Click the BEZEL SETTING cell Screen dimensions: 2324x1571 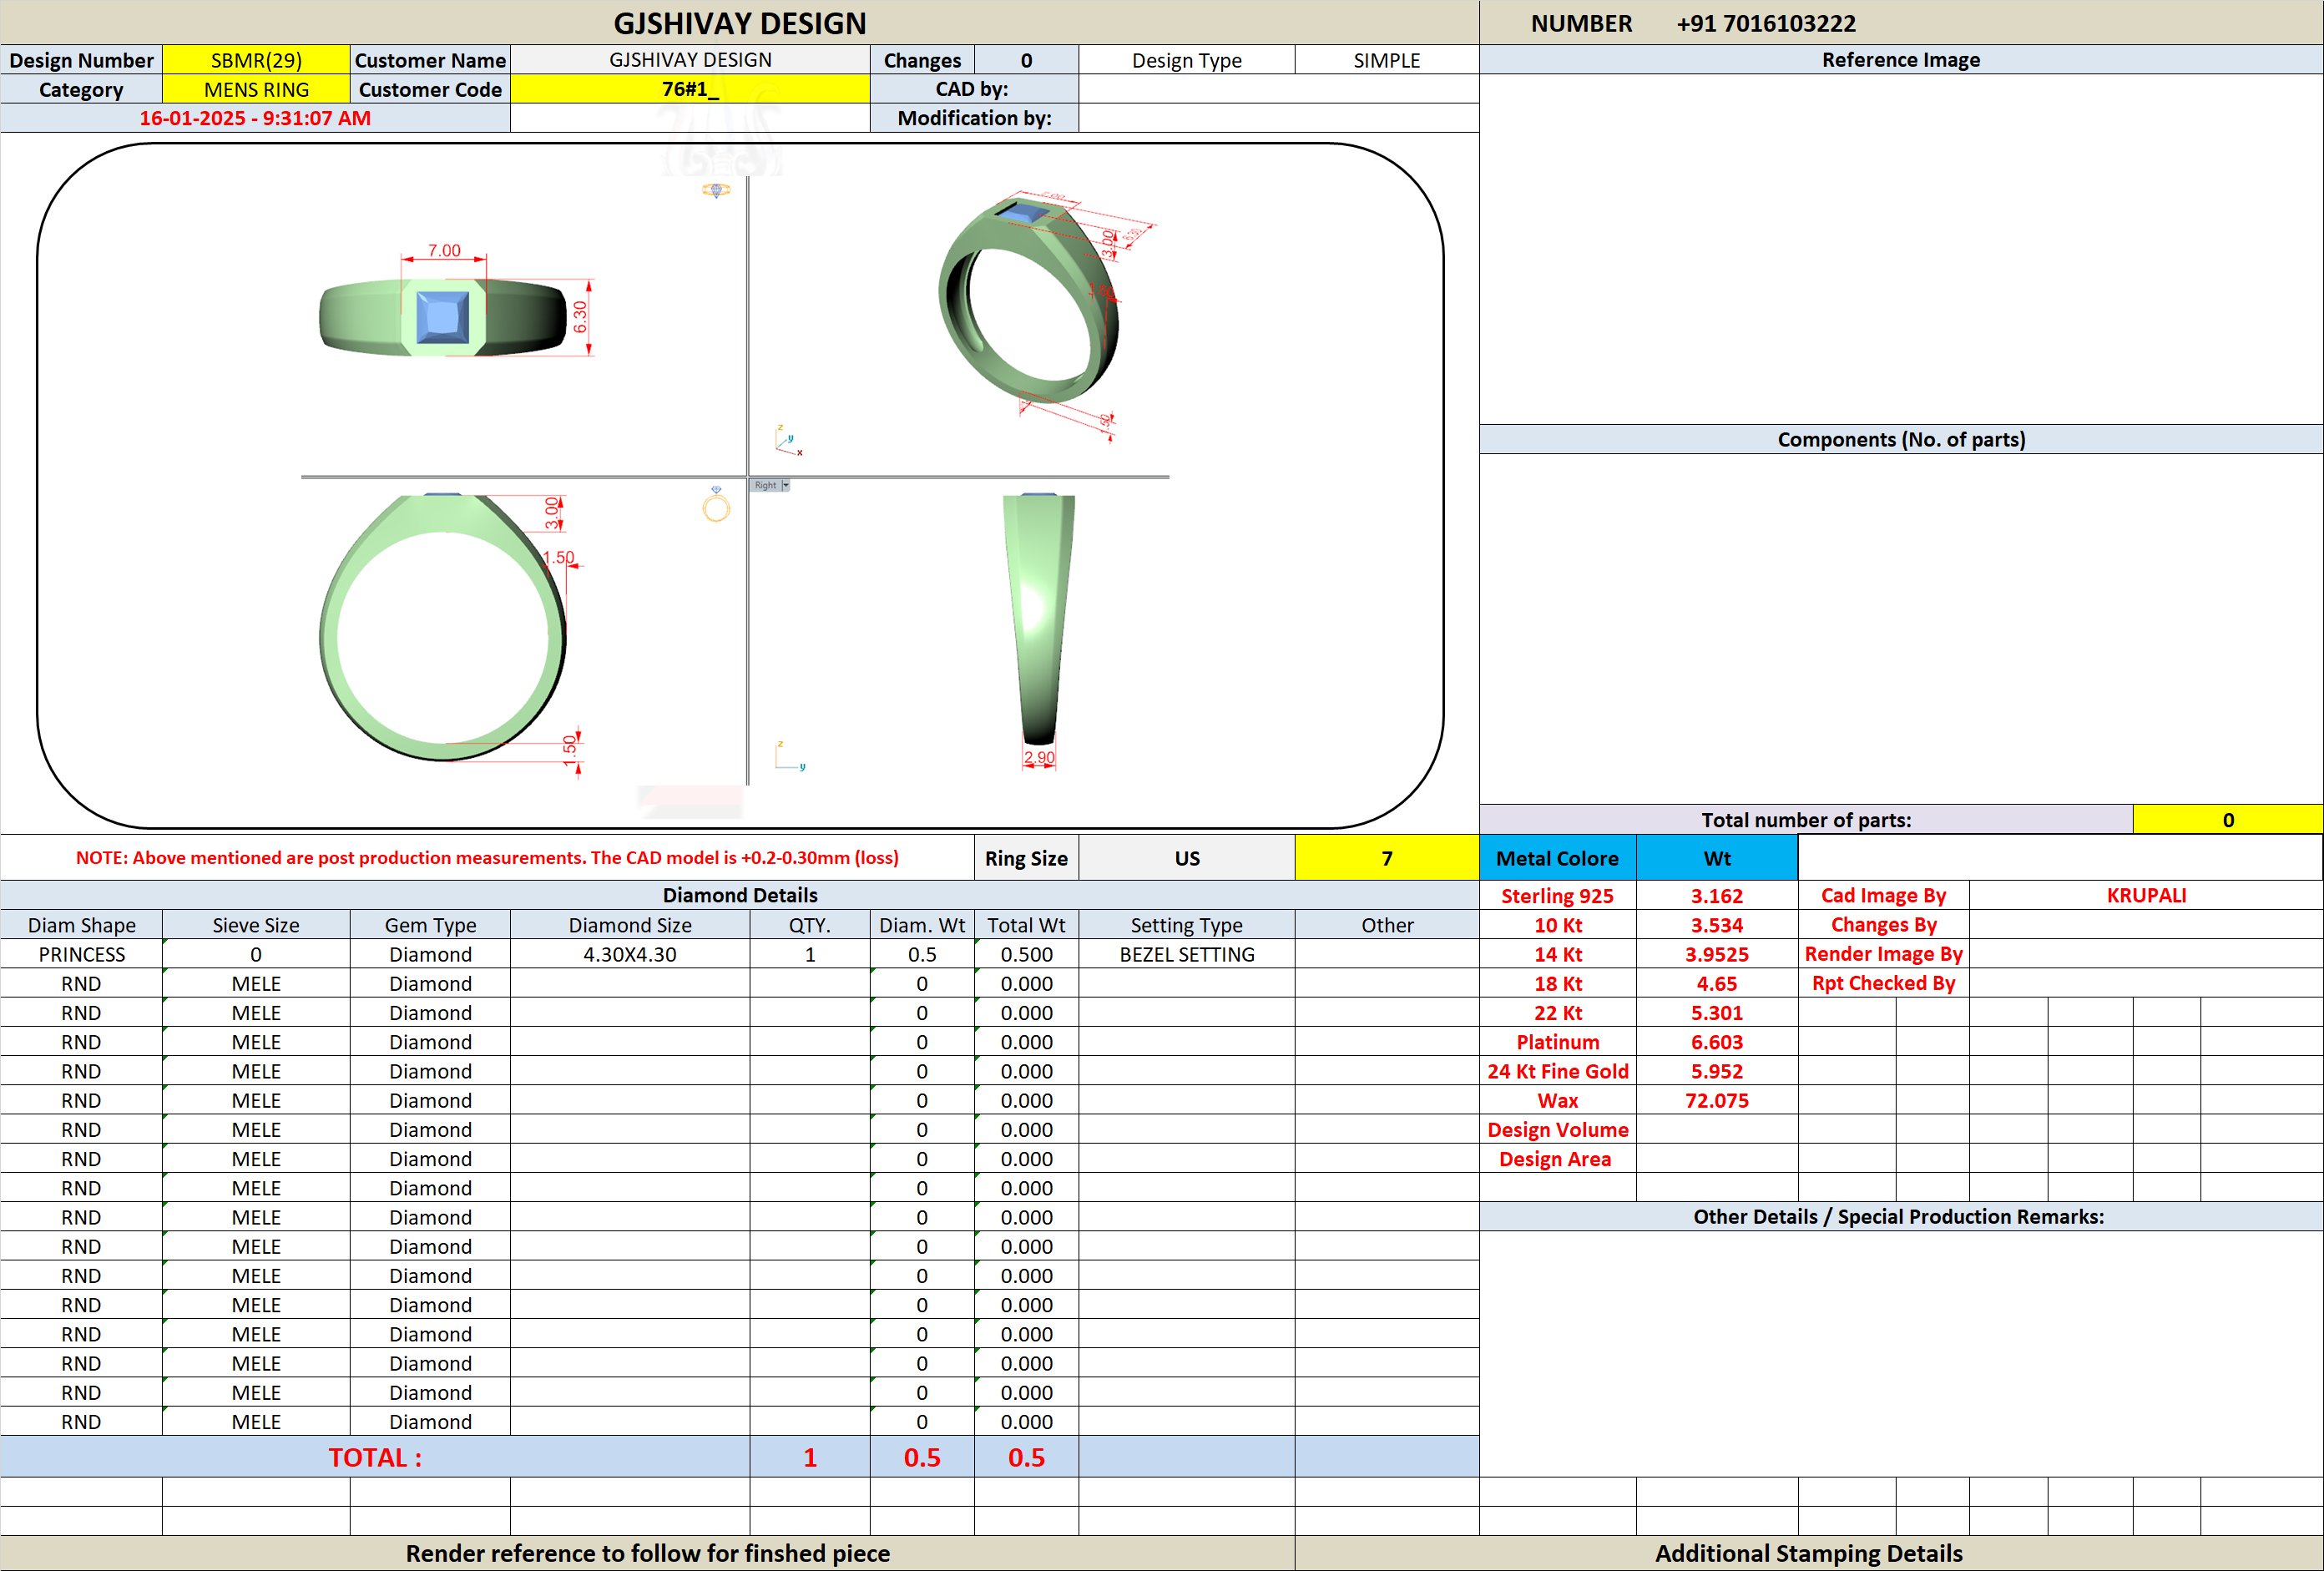coord(1187,954)
